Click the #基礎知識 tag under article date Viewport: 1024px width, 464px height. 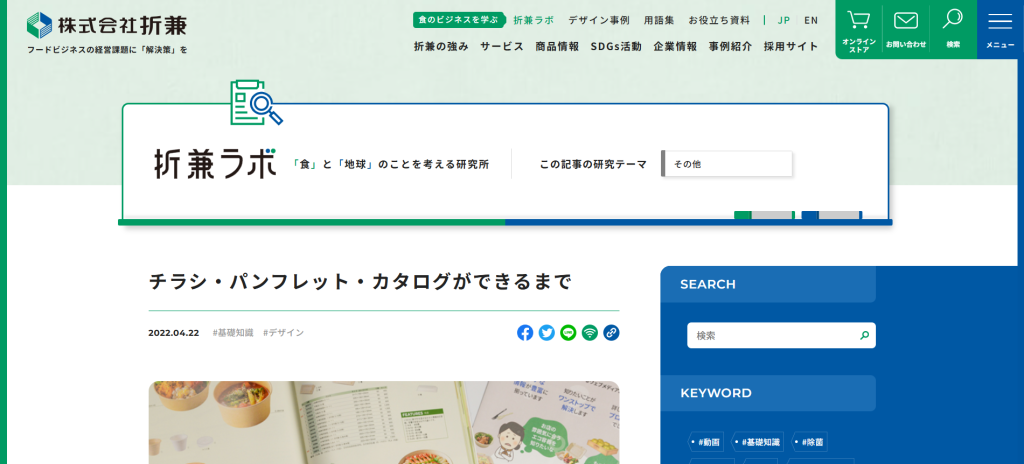(x=233, y=333)
